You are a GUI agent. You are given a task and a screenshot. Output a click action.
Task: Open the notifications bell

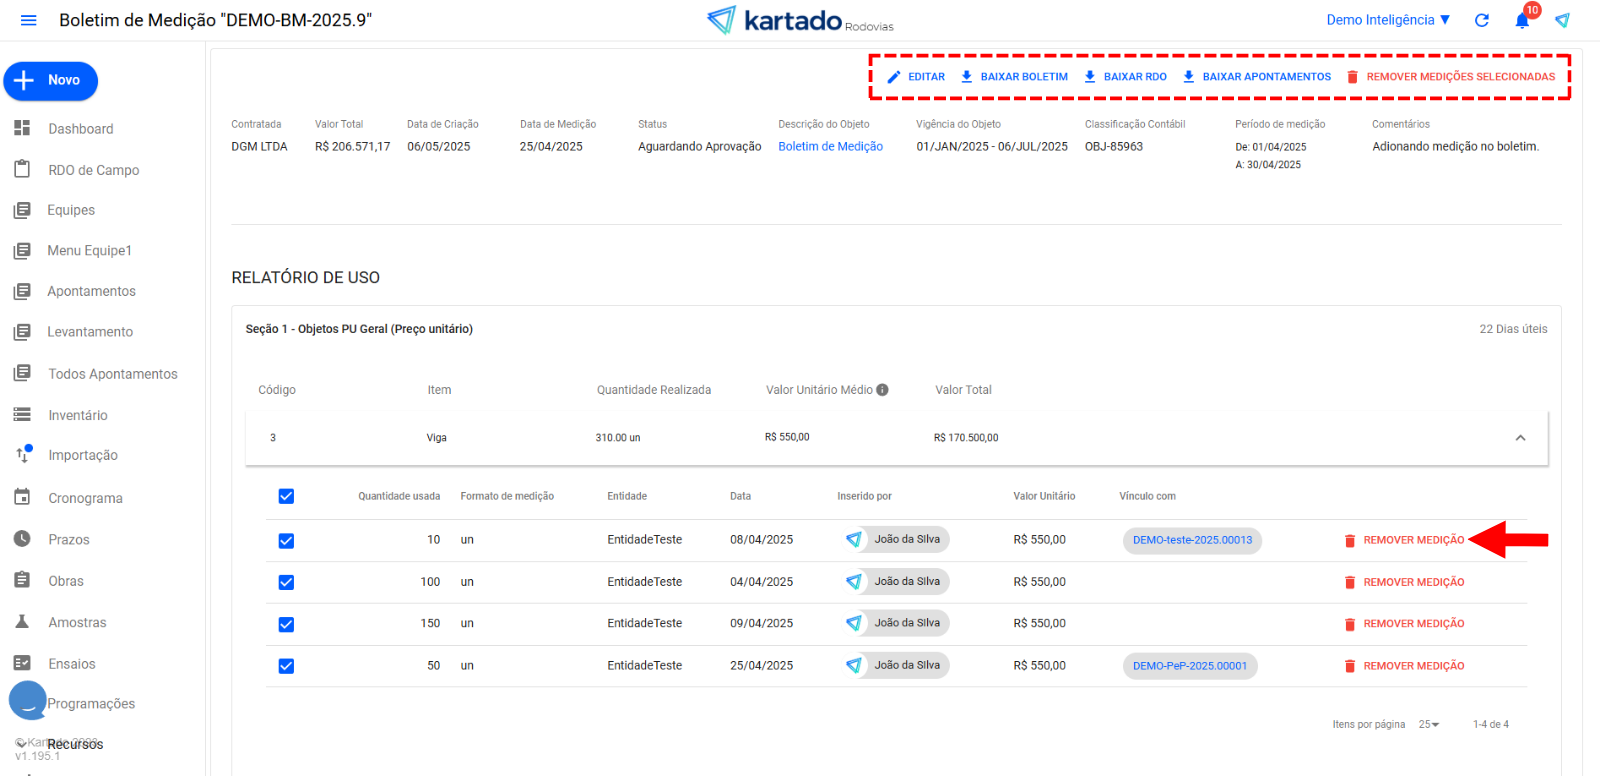(x=1522, y=20)
